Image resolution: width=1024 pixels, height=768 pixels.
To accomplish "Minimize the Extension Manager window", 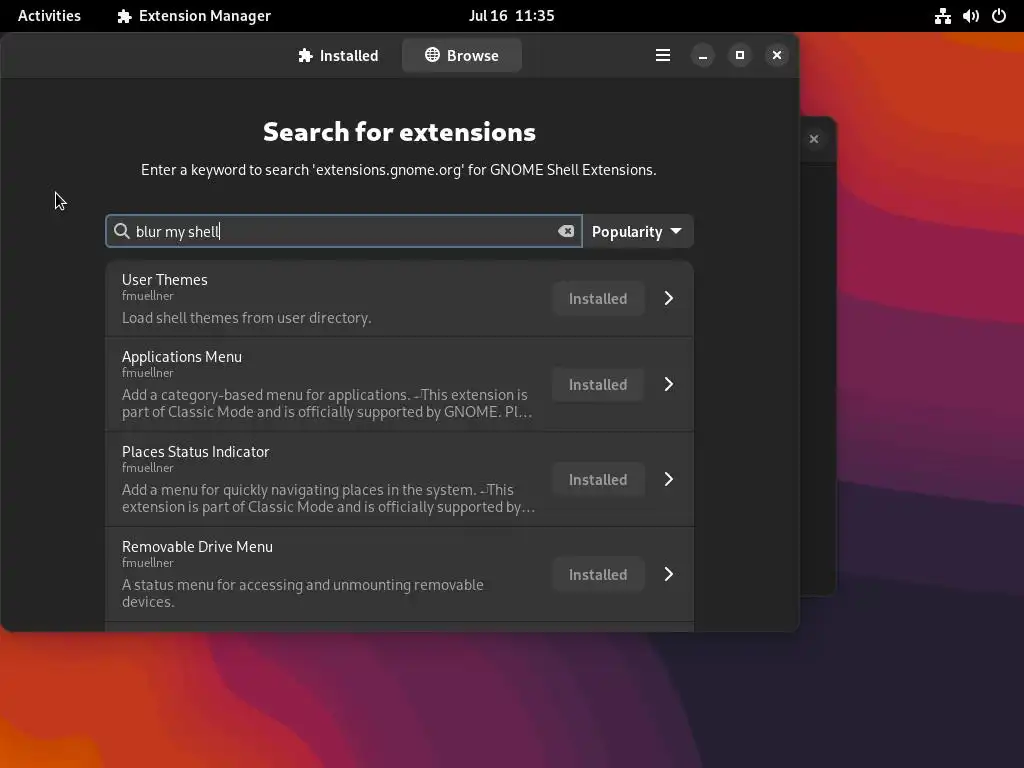I will pos(703,56).
